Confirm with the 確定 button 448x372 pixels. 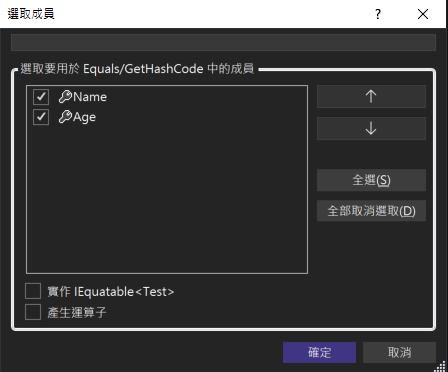319,352
